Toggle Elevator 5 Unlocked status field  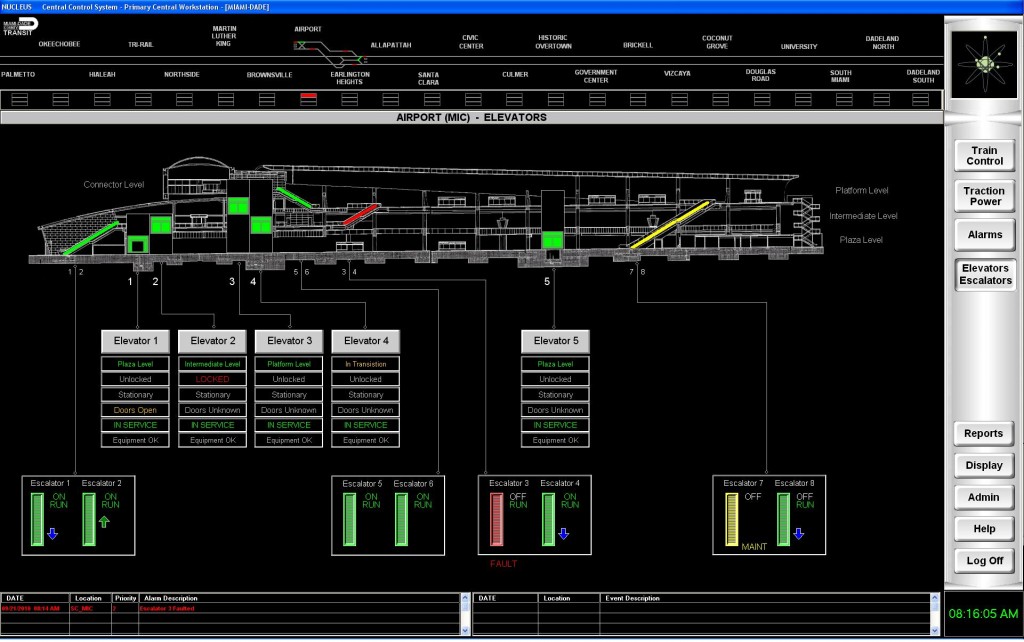tap(555, 380)
